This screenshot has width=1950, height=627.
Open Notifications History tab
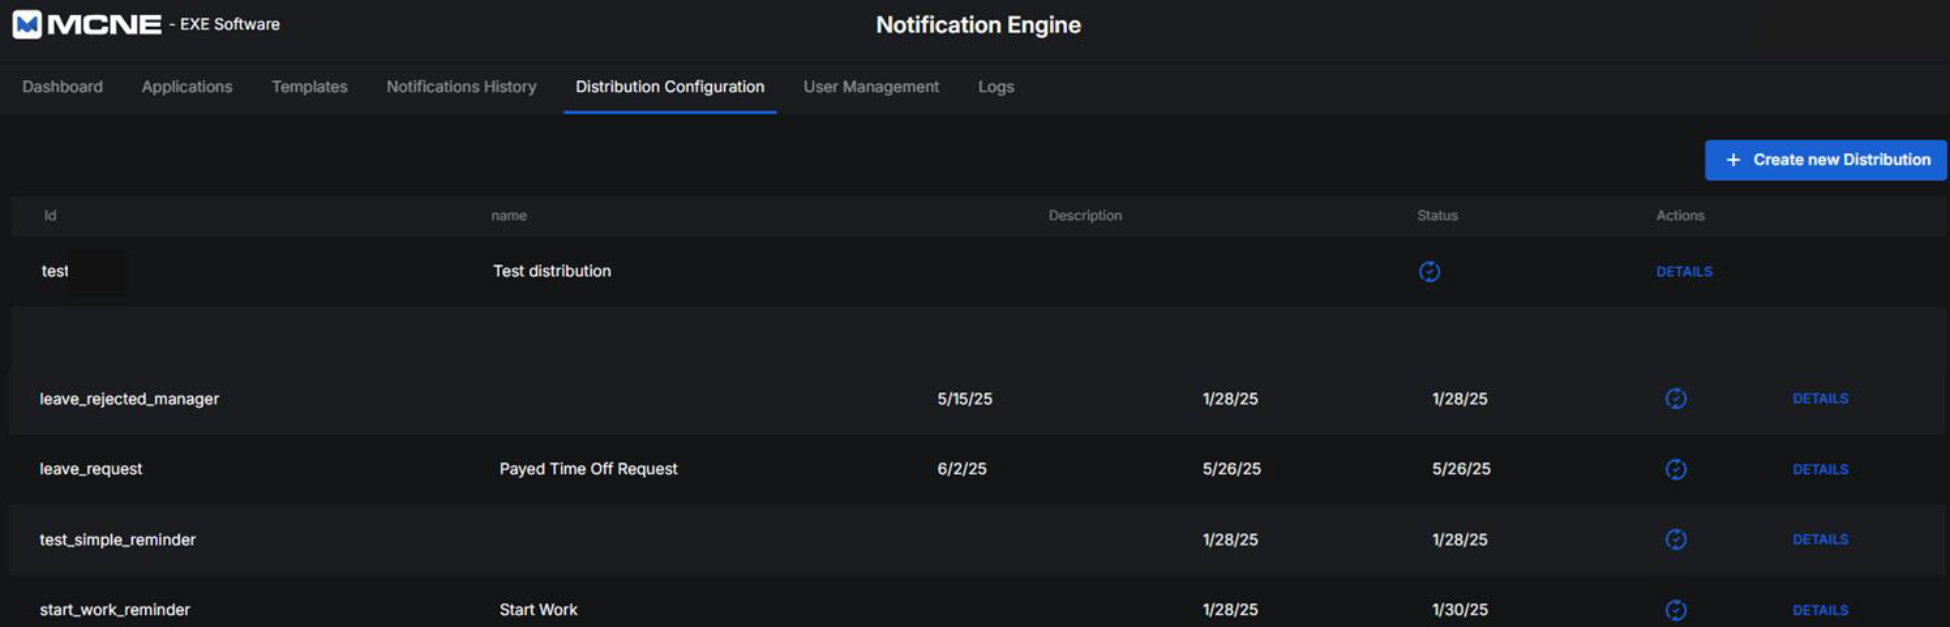461,87
